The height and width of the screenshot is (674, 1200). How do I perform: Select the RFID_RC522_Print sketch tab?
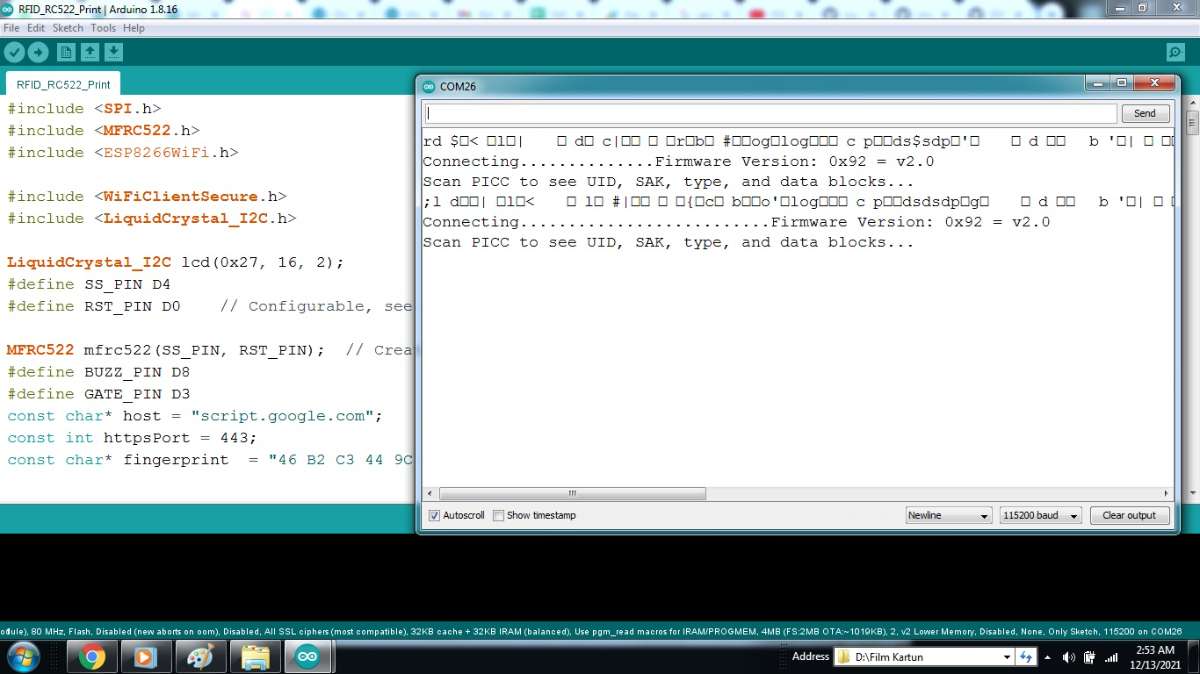(x=64, y=85)
